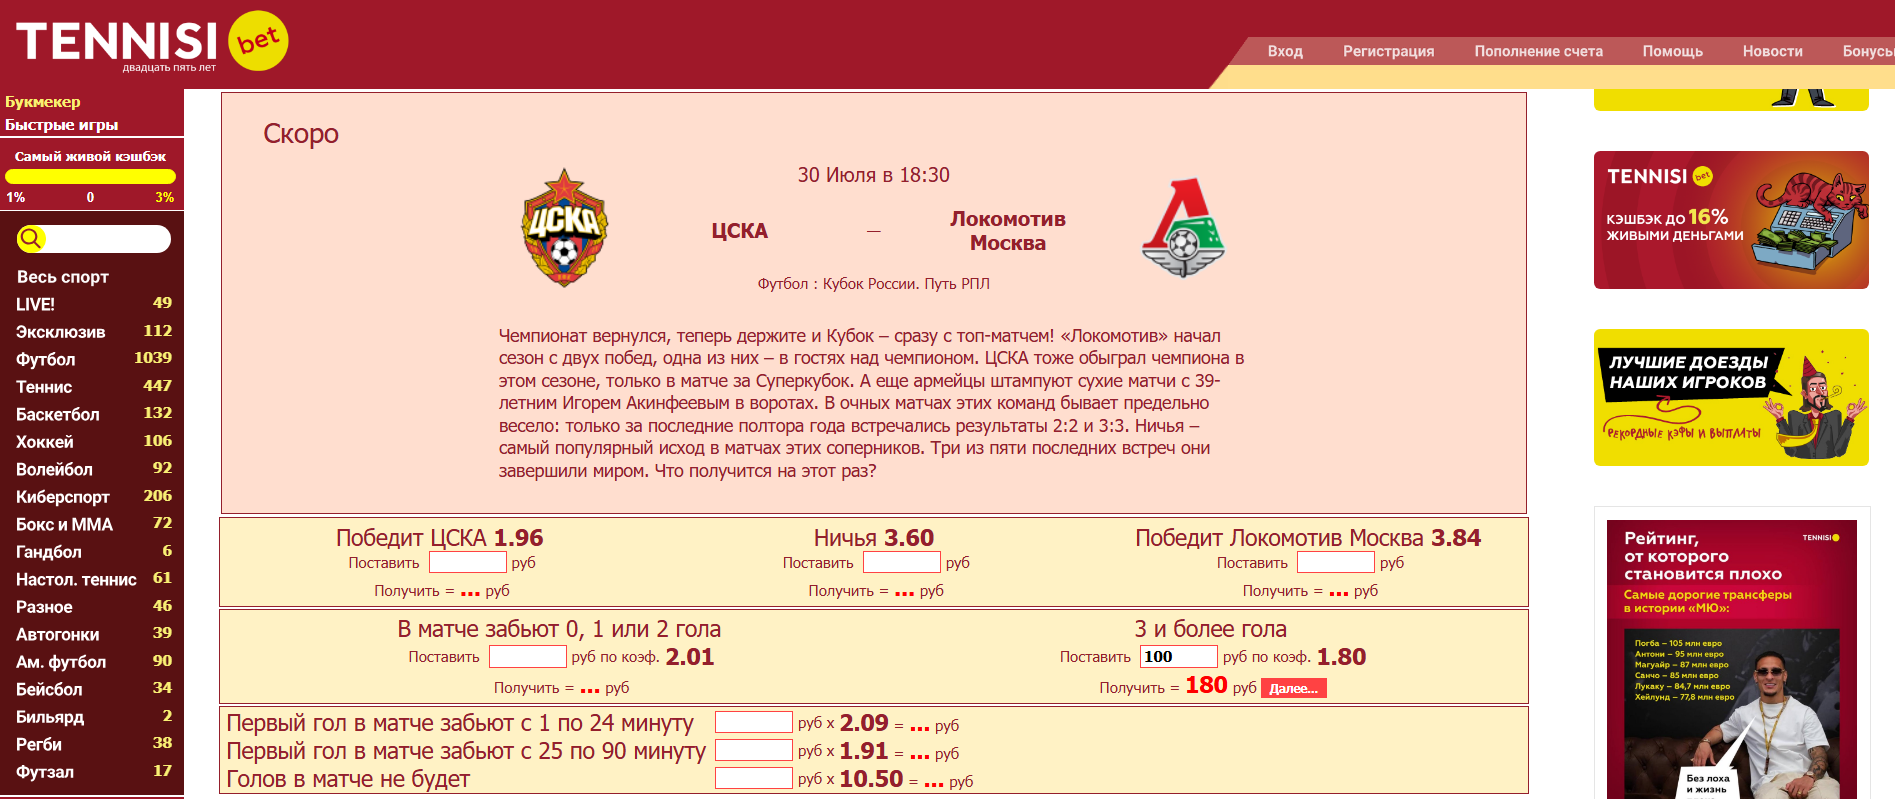Click Футбол : Кубок России. Путь РПЛ text

coord(874,284)
